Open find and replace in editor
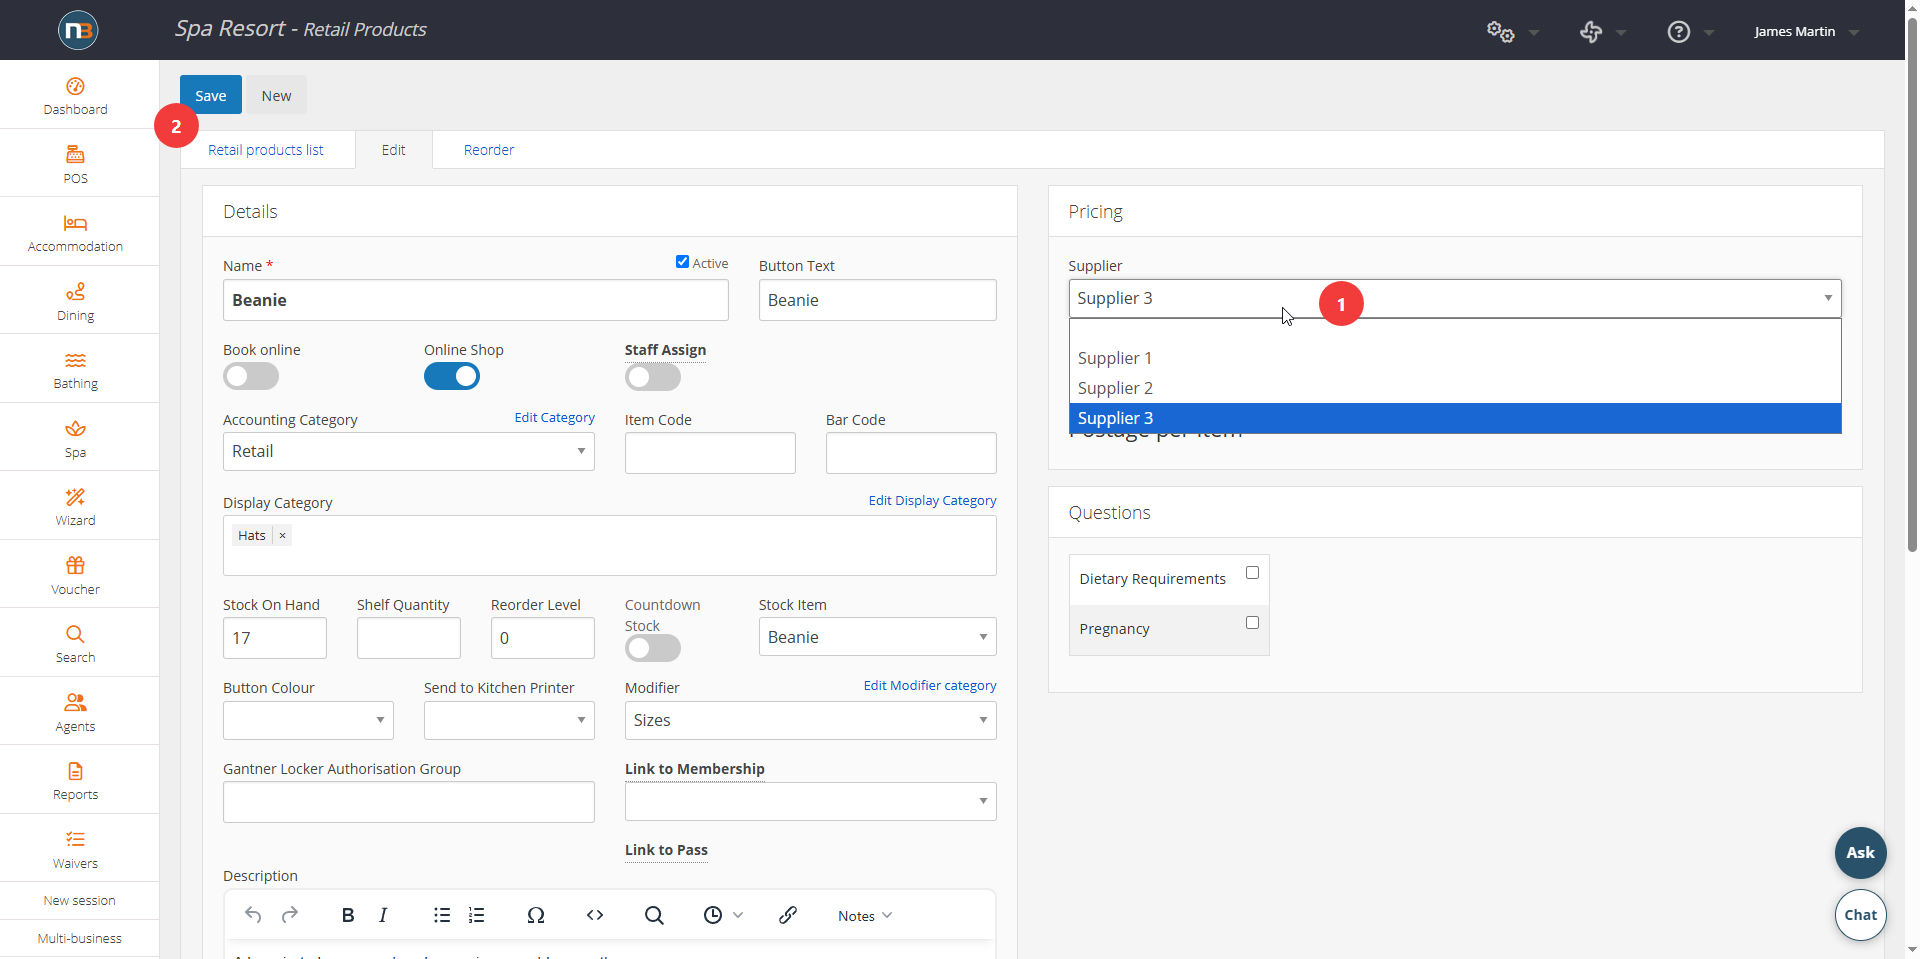 click(654, 915)
